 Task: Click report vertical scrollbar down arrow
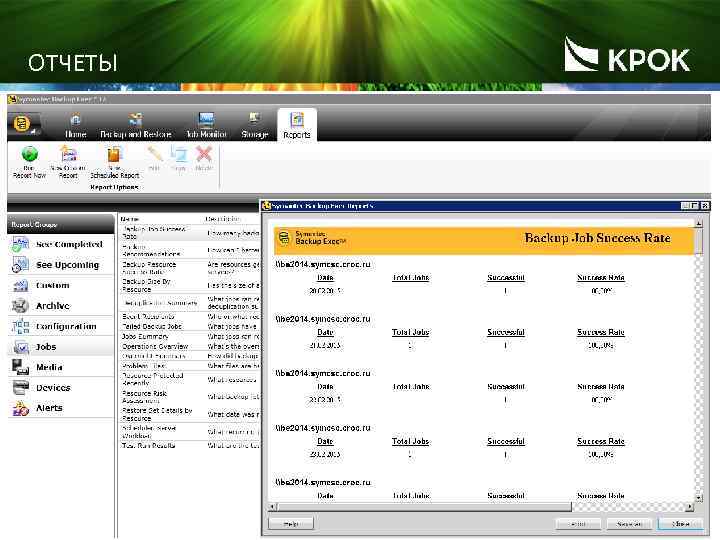click(x=699, y=498)
